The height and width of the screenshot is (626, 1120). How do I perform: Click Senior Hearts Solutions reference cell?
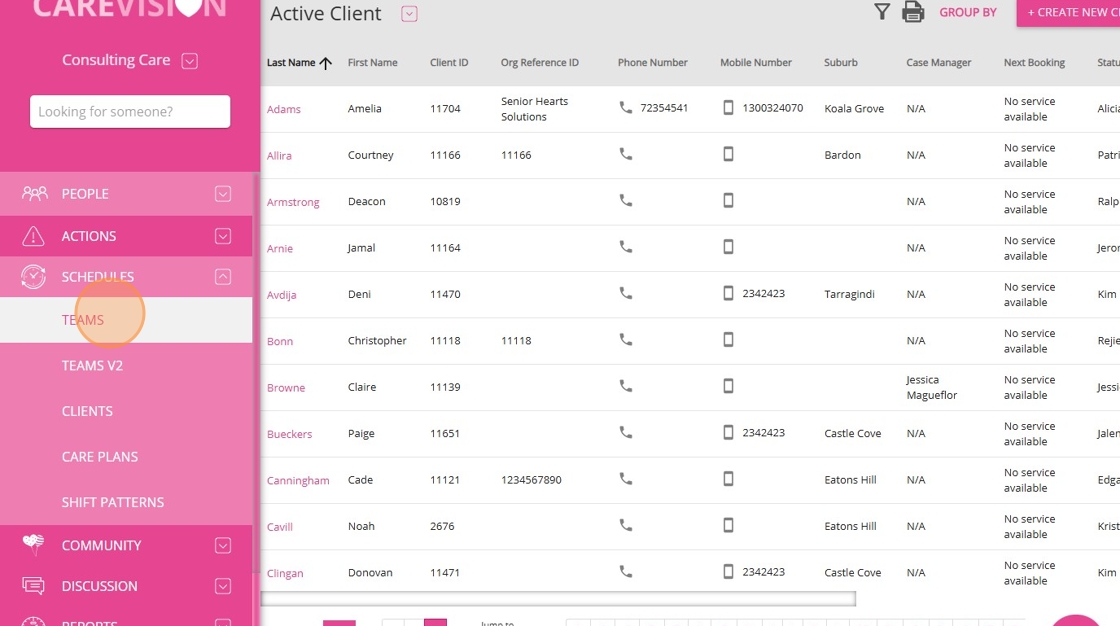534,109
